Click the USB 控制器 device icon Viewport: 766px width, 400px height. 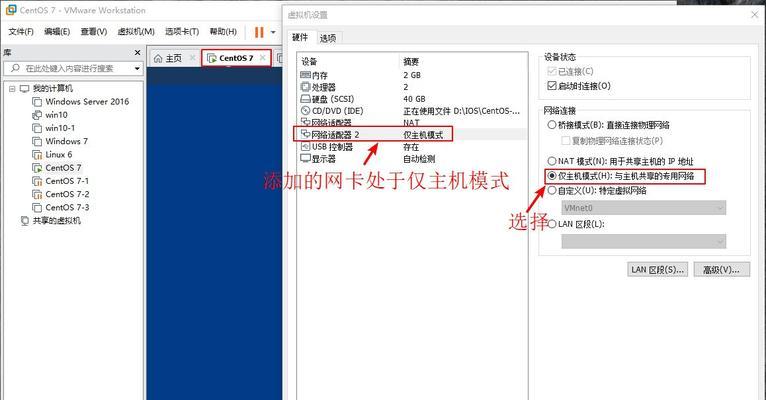coord(305,147)
